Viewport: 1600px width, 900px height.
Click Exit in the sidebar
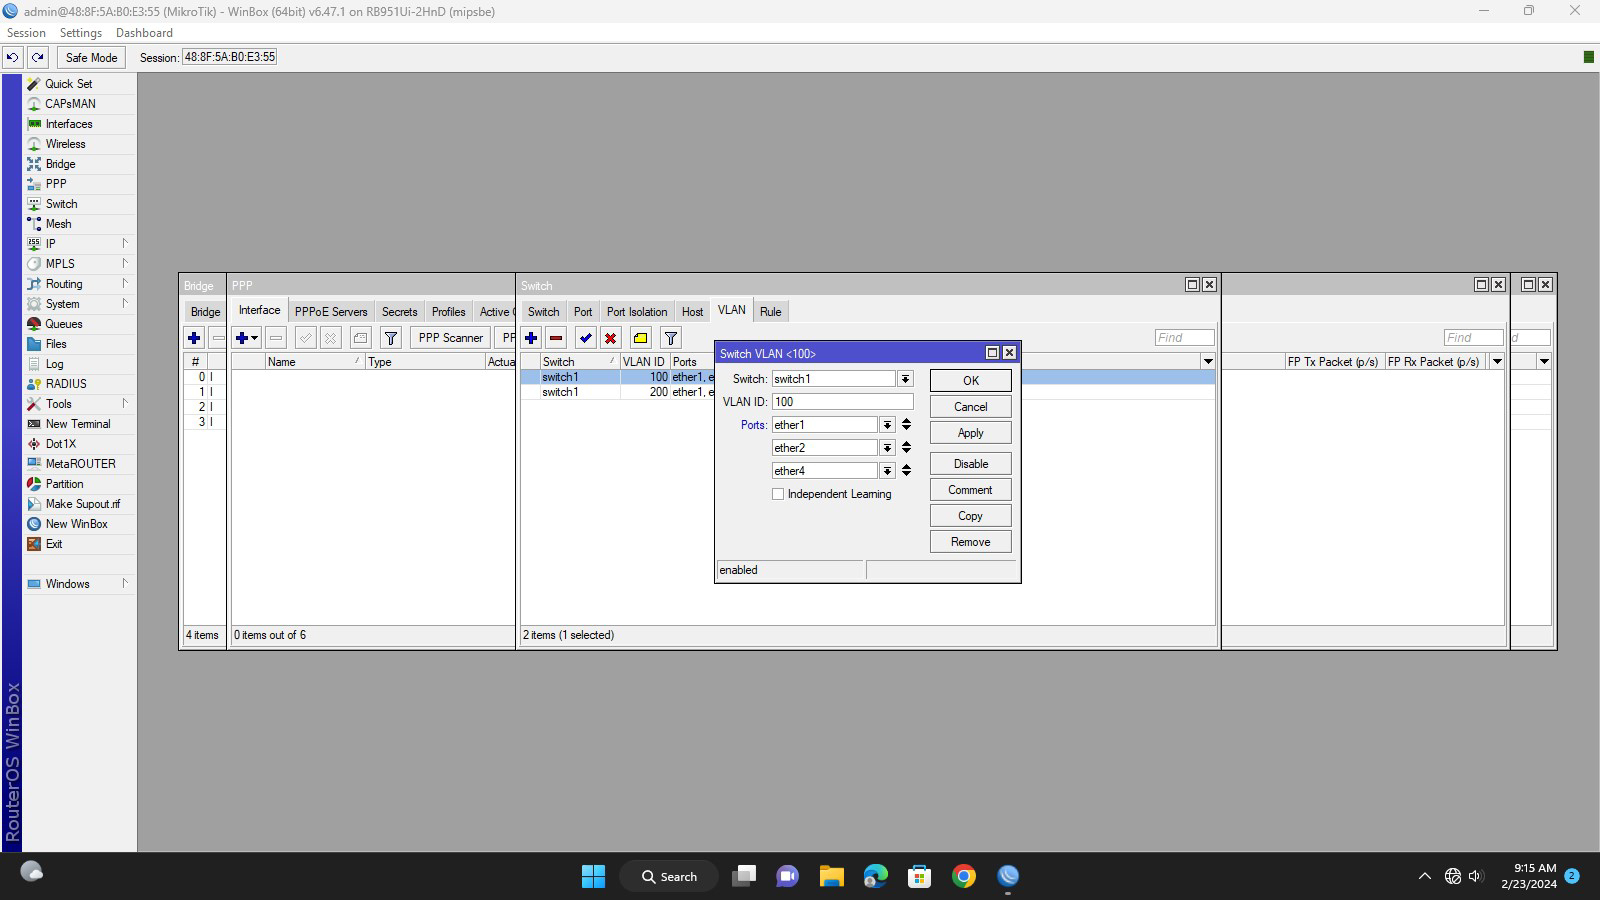(x=54, y=544)
